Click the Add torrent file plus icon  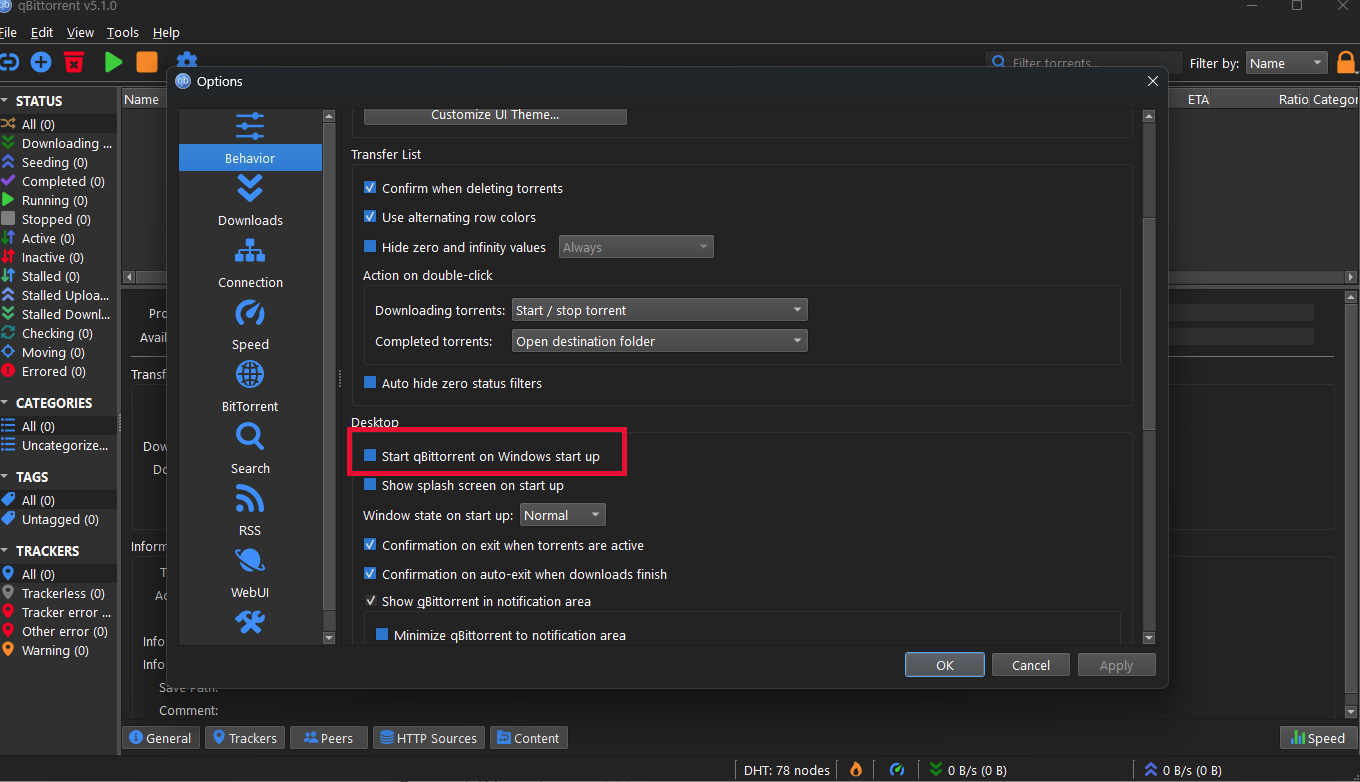click(x=41, y=62)
